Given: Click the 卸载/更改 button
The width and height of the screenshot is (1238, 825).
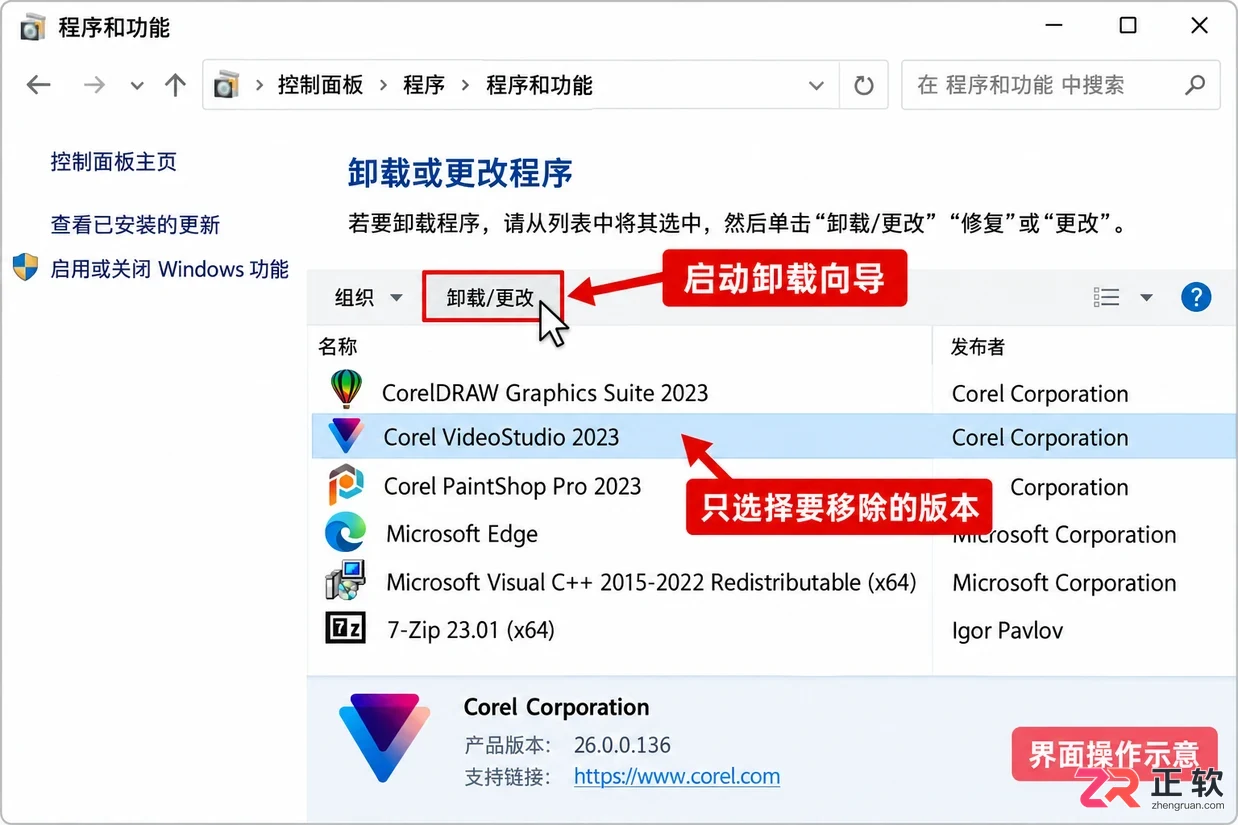Looking at the screenshot, I should click(492, 297).
